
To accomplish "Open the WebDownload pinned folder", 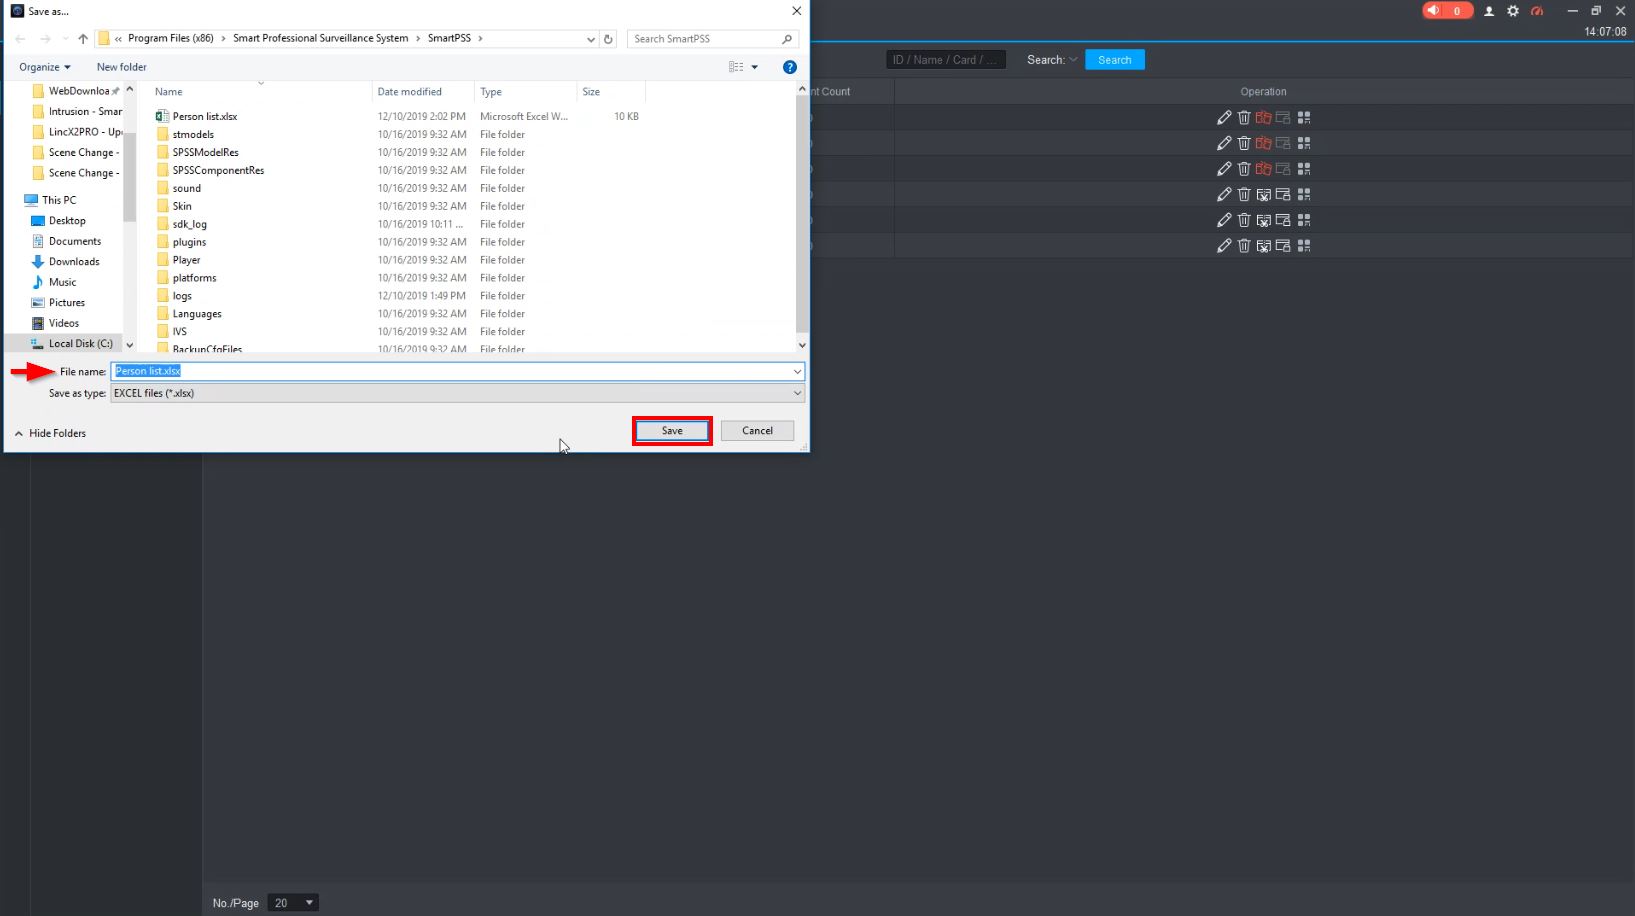I will click(x=76, y=91).
